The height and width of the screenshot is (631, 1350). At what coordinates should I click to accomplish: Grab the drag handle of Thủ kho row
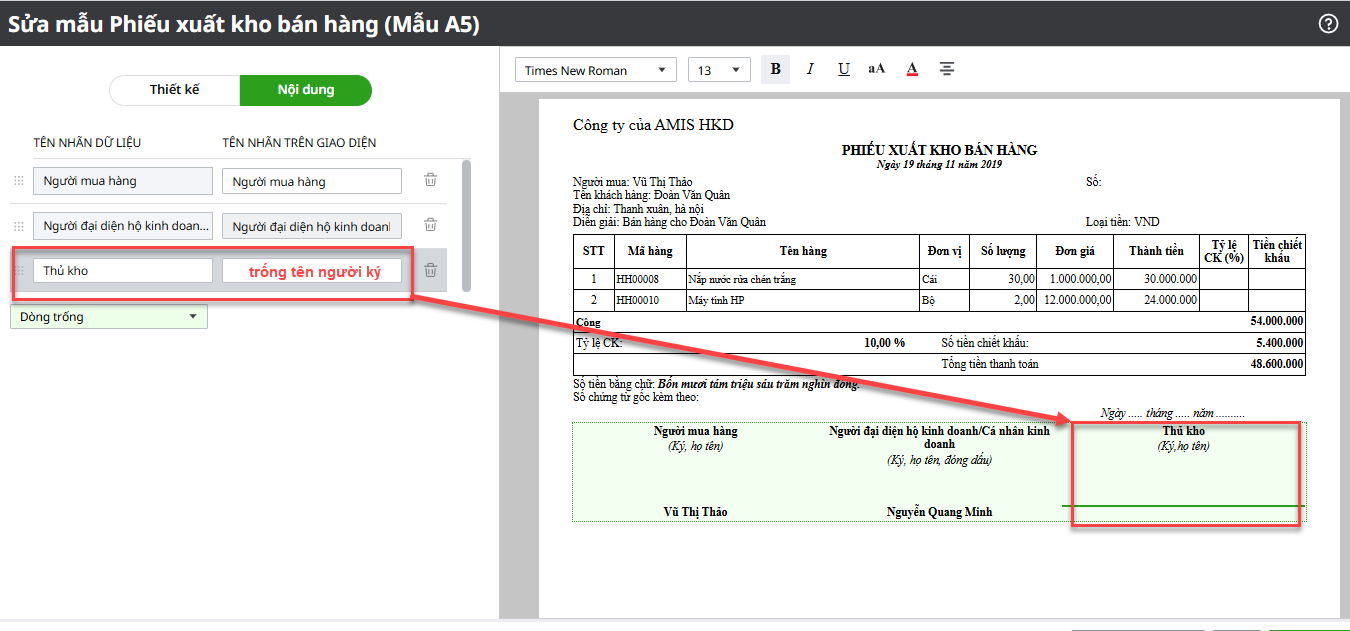[18, 270]
